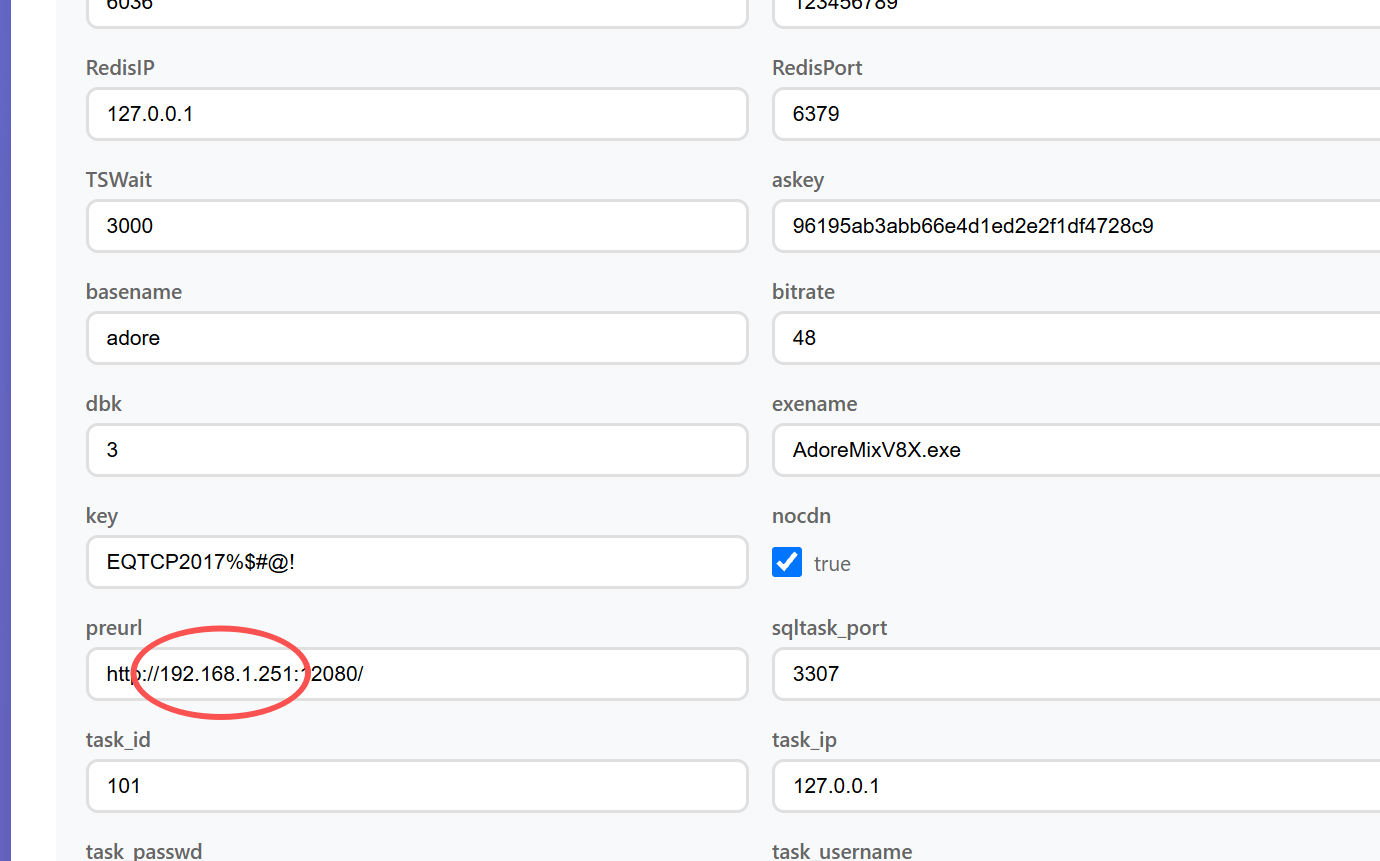Edit the bitrate field showing 48
Viewport: 1380px width, 861px height.
pyautogui.click(x=1076, y=338)
